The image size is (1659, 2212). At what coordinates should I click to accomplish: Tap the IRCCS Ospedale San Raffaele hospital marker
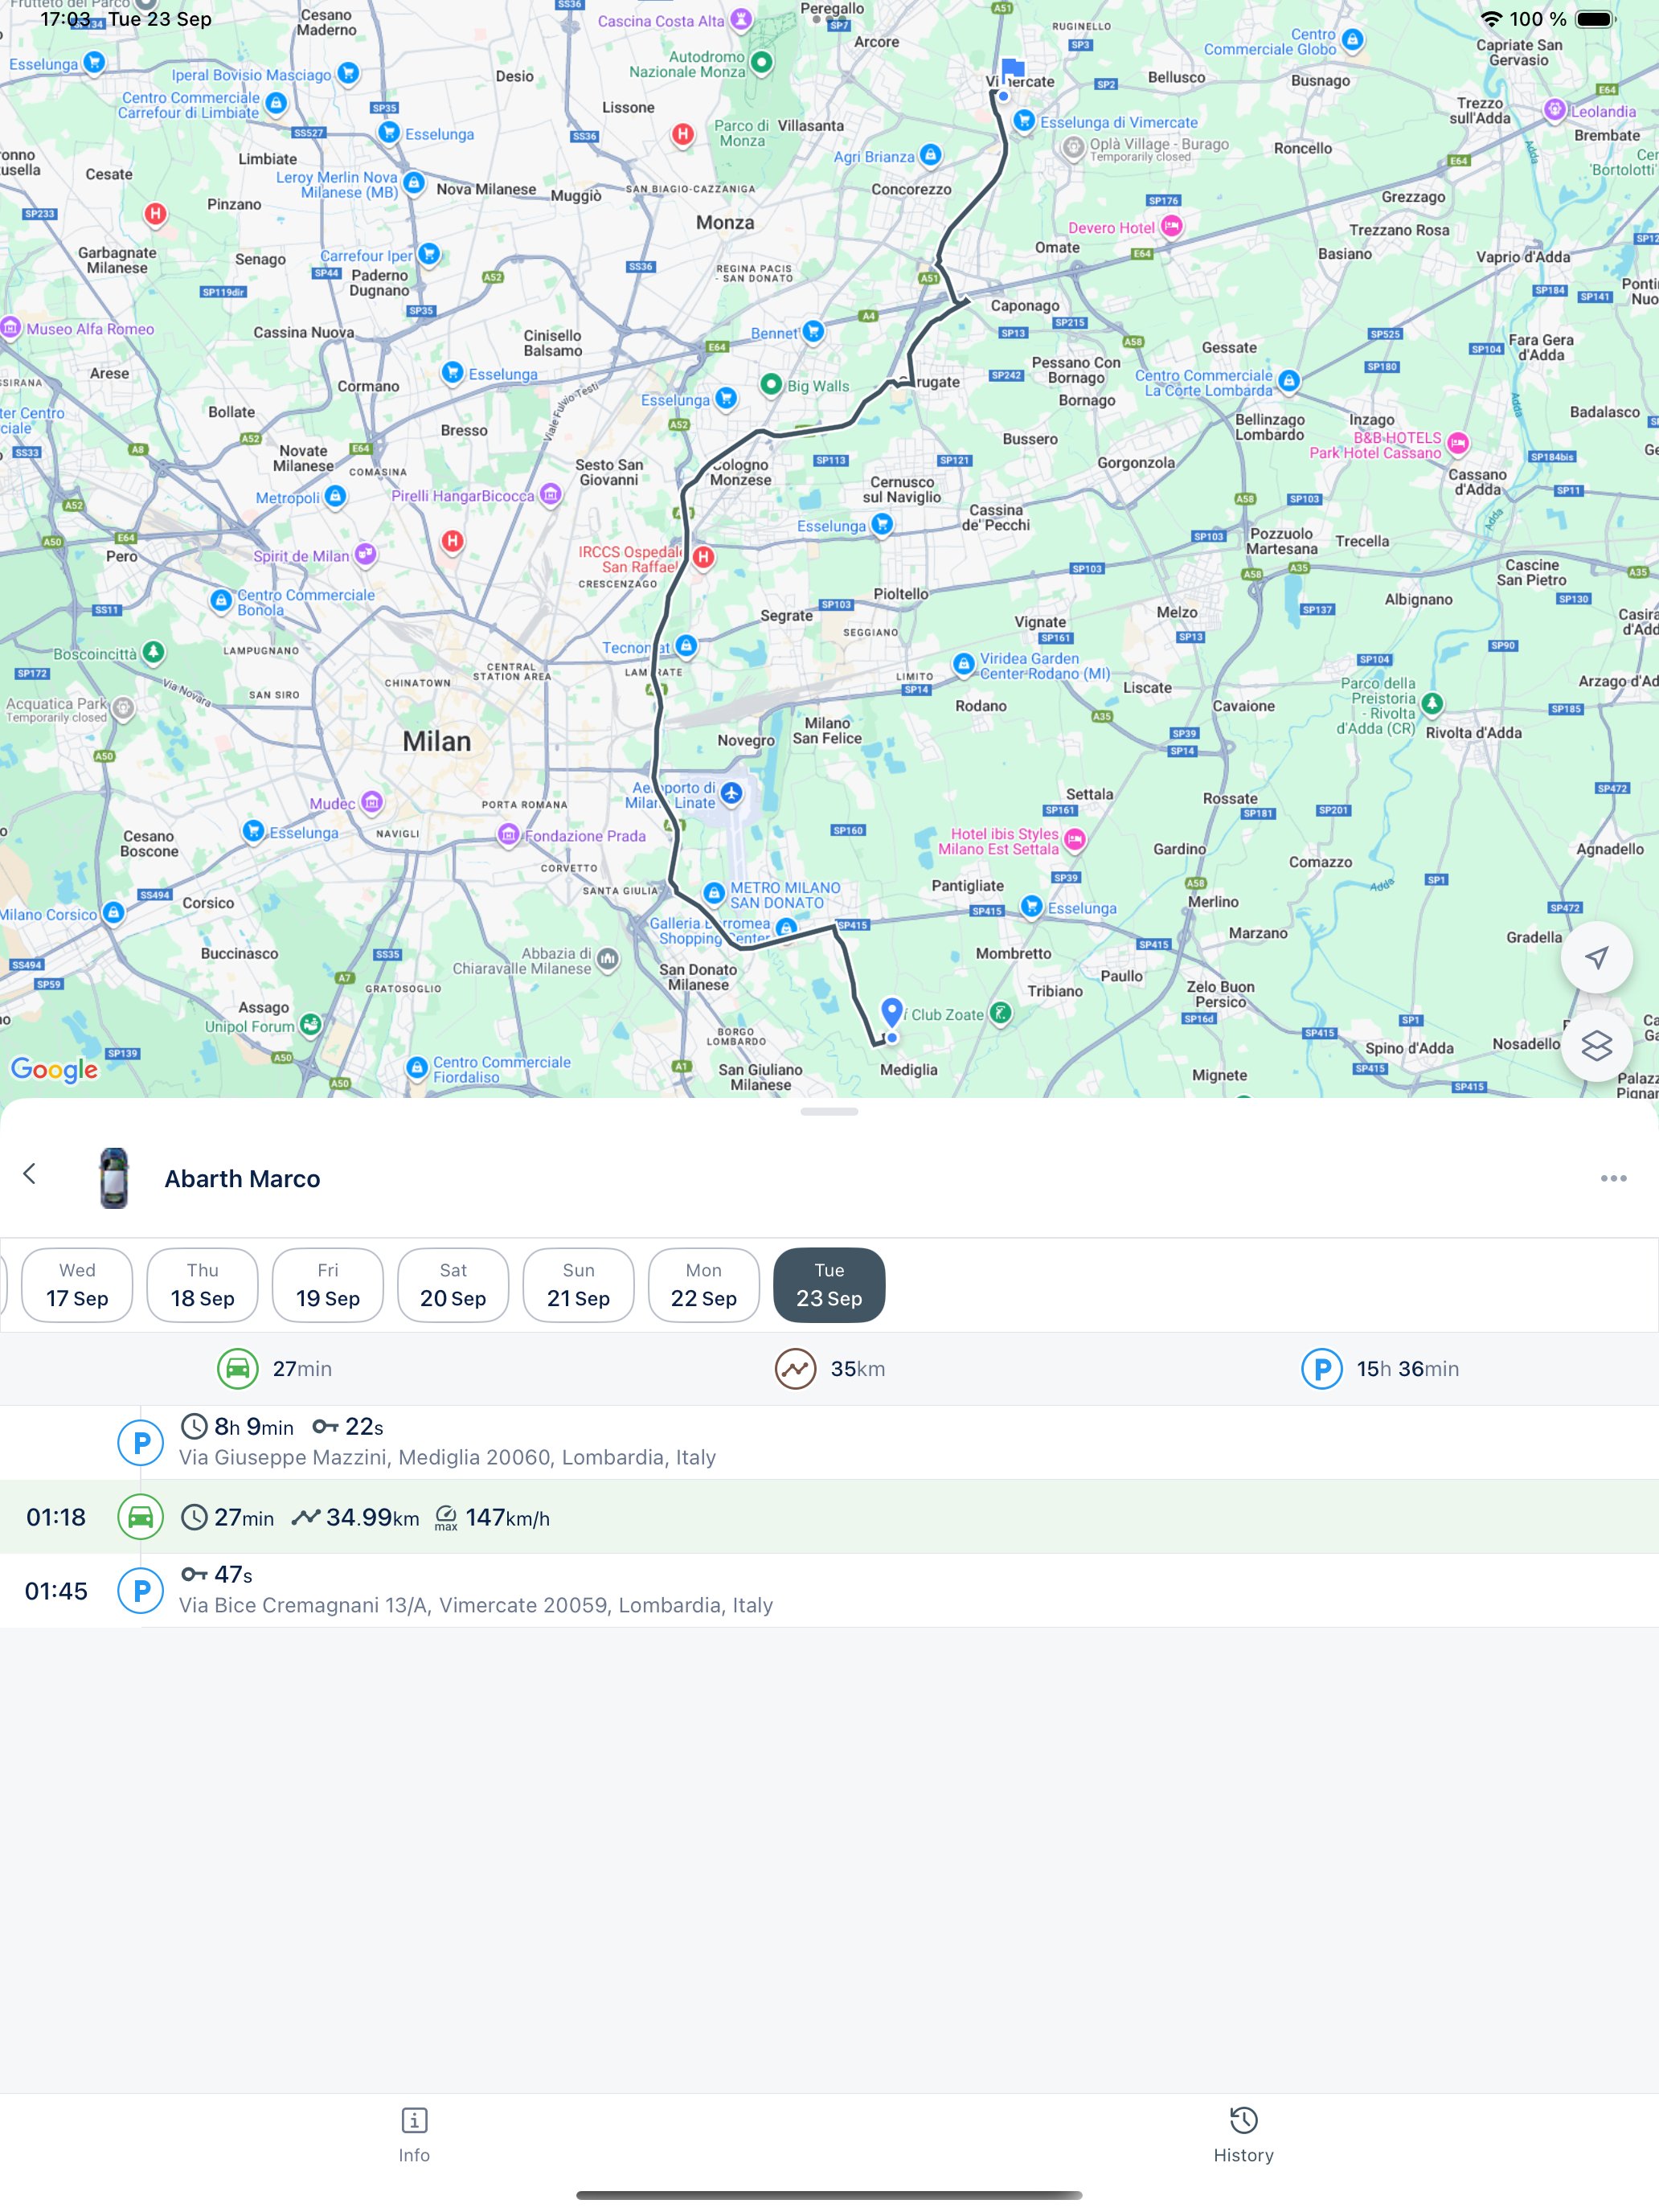coord(703,557)
